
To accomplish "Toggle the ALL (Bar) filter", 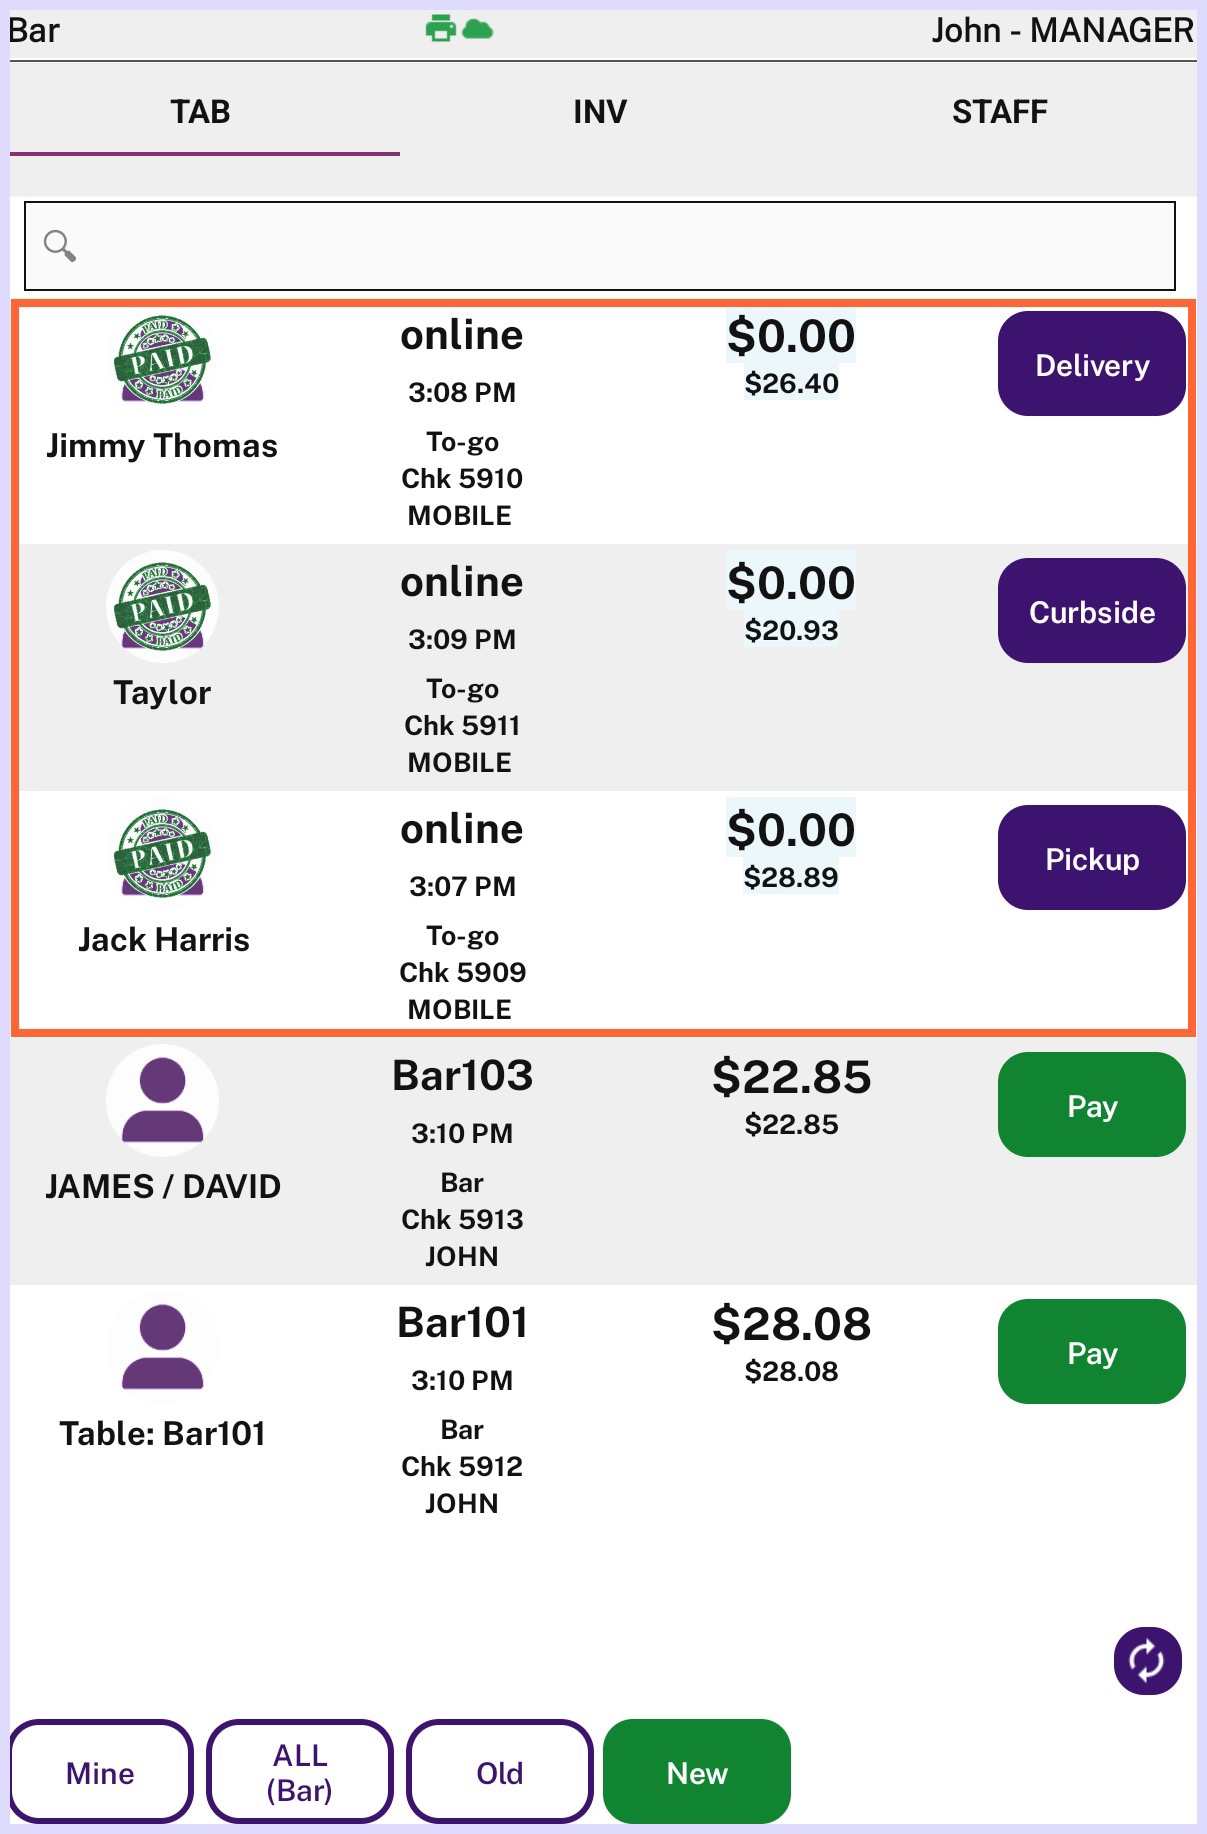I will pyautogui.click(x=300, y=1772).
